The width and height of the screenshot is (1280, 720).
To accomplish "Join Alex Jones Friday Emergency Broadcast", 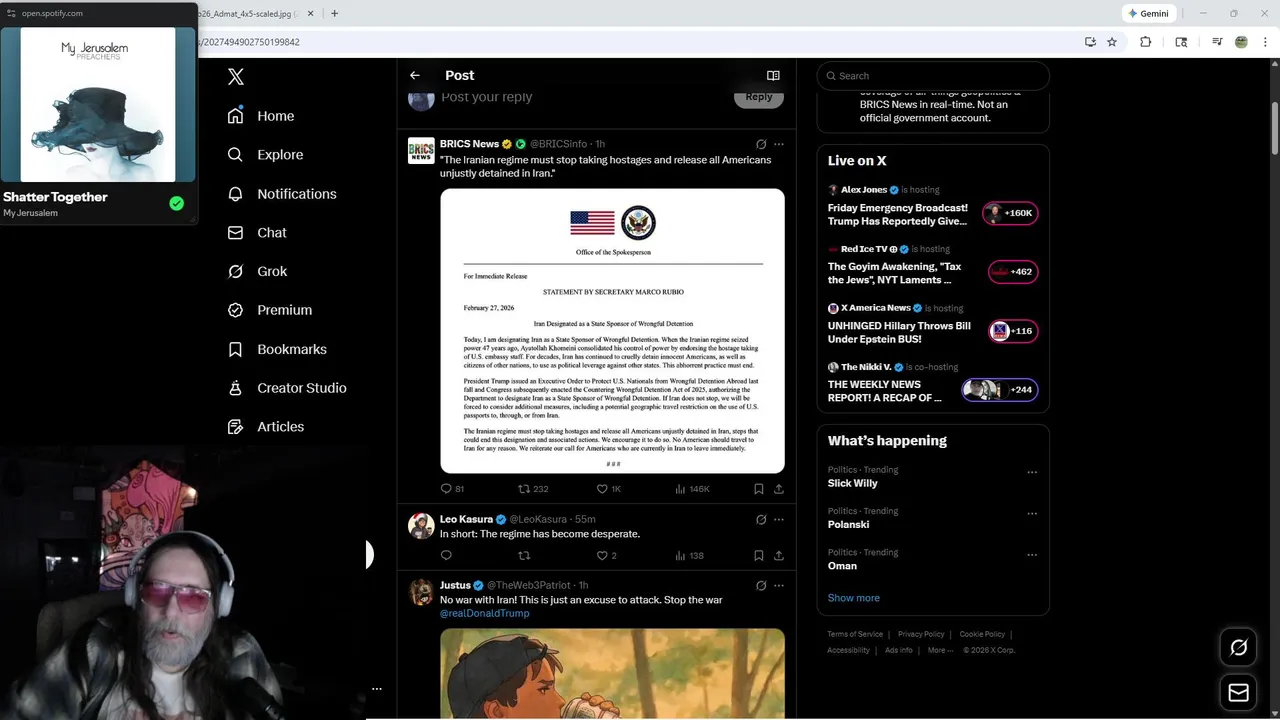I will [1011, 213].
